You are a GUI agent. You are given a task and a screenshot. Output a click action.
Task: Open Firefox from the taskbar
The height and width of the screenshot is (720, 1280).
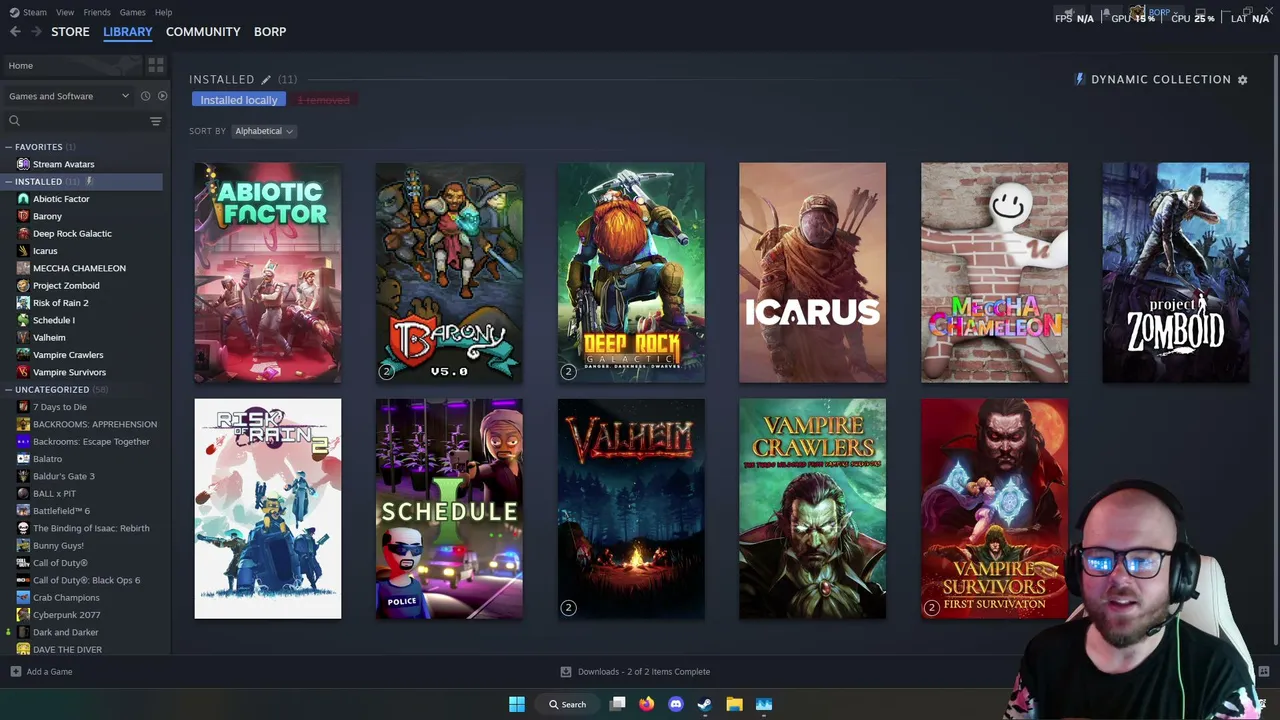(647, 704)
